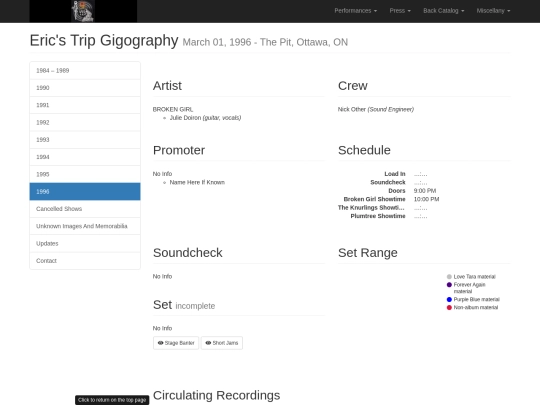This screenshot has height=405, width=540.
Task: Click the Updates sidebar link
Action: (x=85, y=243)
